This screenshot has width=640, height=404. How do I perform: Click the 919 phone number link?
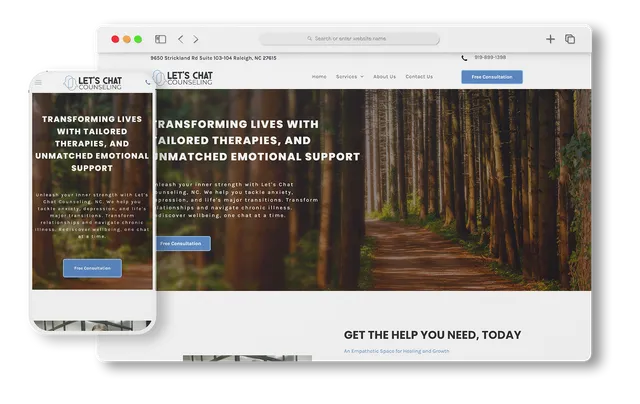coord(490,58)
